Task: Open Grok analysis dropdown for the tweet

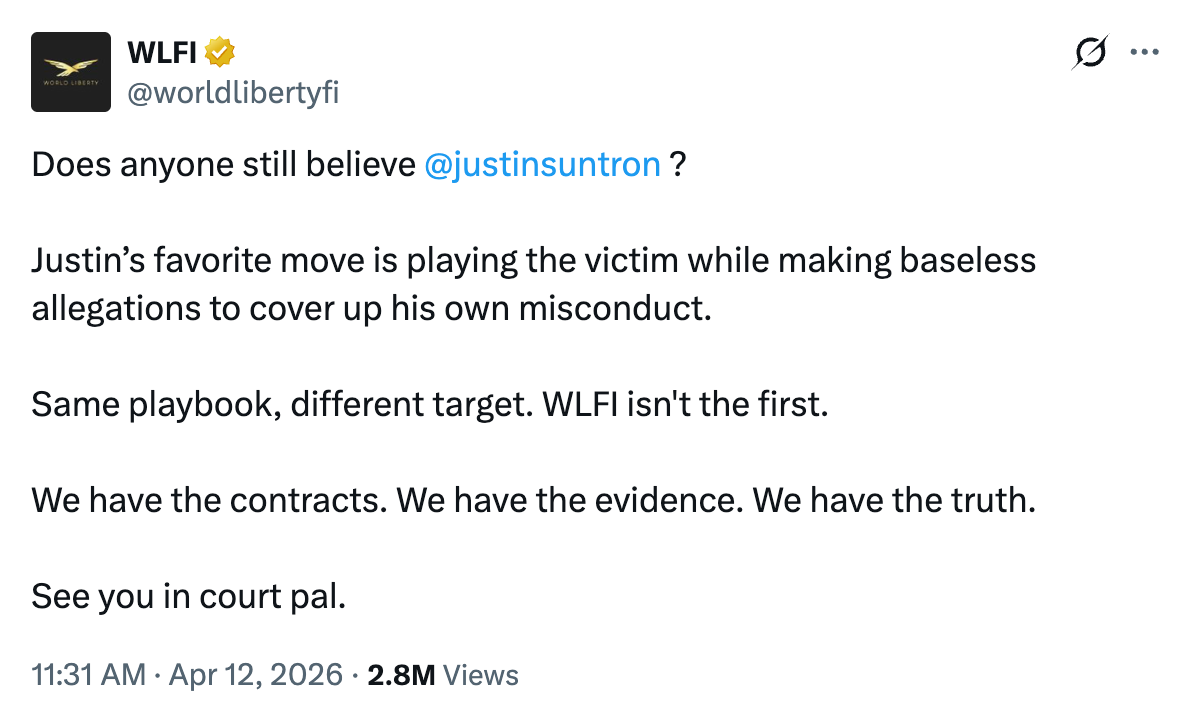Action: 1090,52
